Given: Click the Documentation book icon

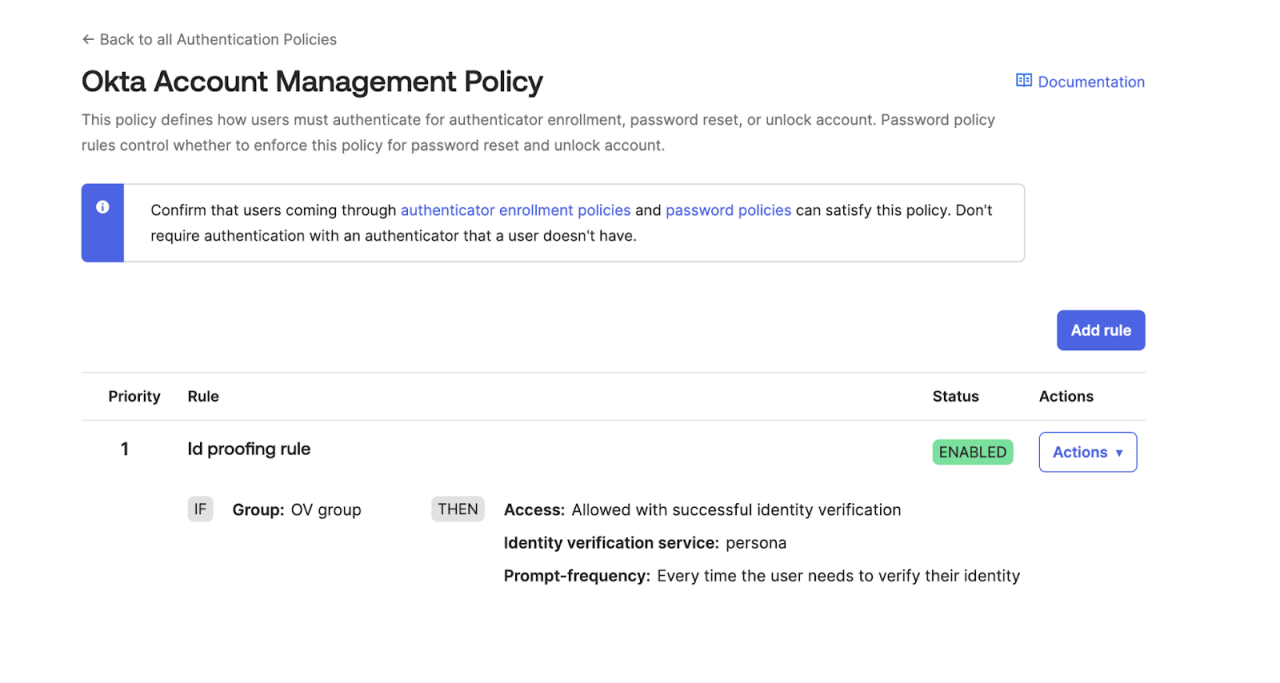Looking at the screenshot, I should 1023,81.
